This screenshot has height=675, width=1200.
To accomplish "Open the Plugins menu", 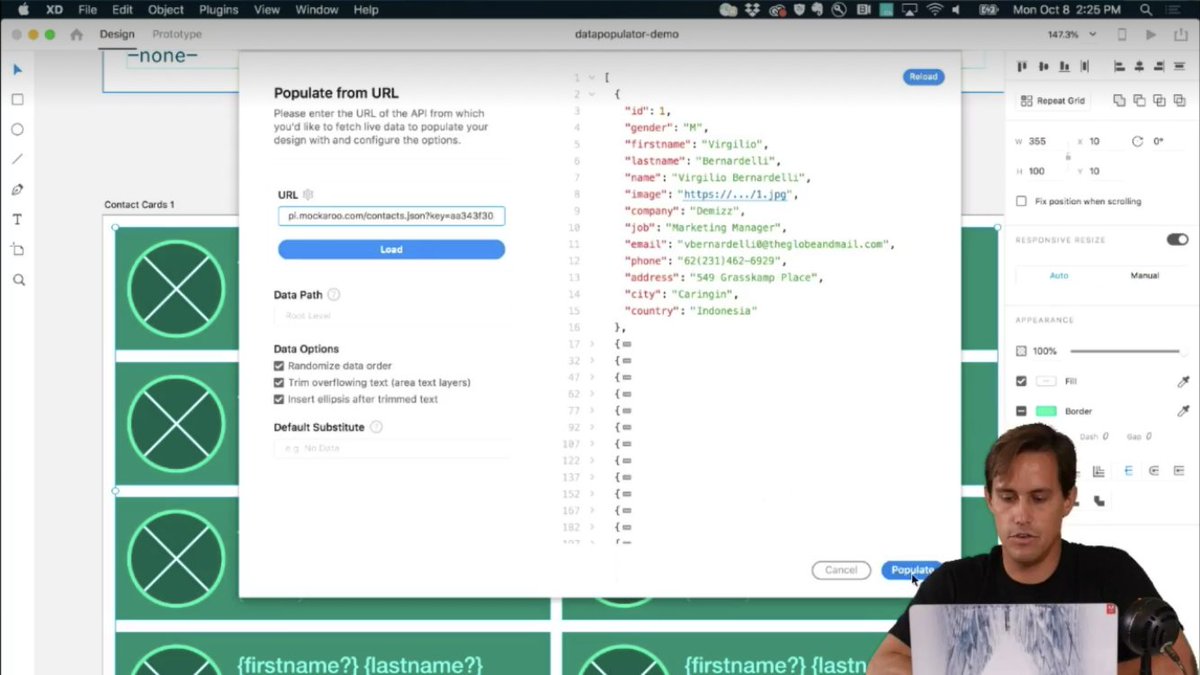I will pyautogui.click(x=219, y=10).
